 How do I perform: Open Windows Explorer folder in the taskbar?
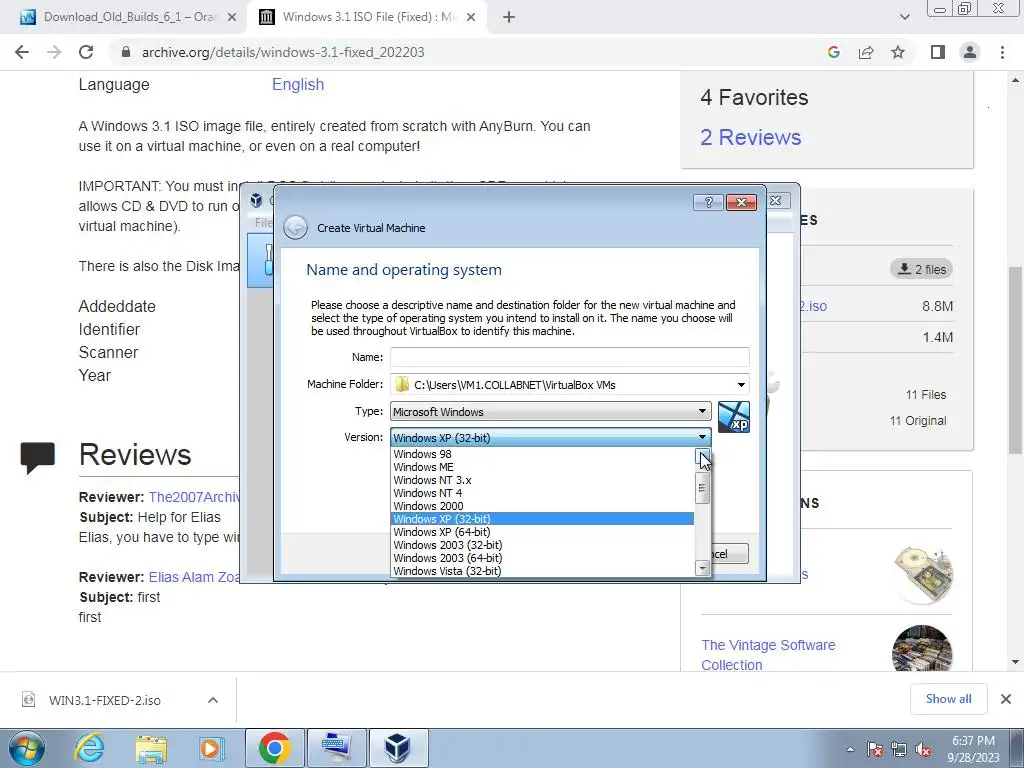click(x=151, y=748)
